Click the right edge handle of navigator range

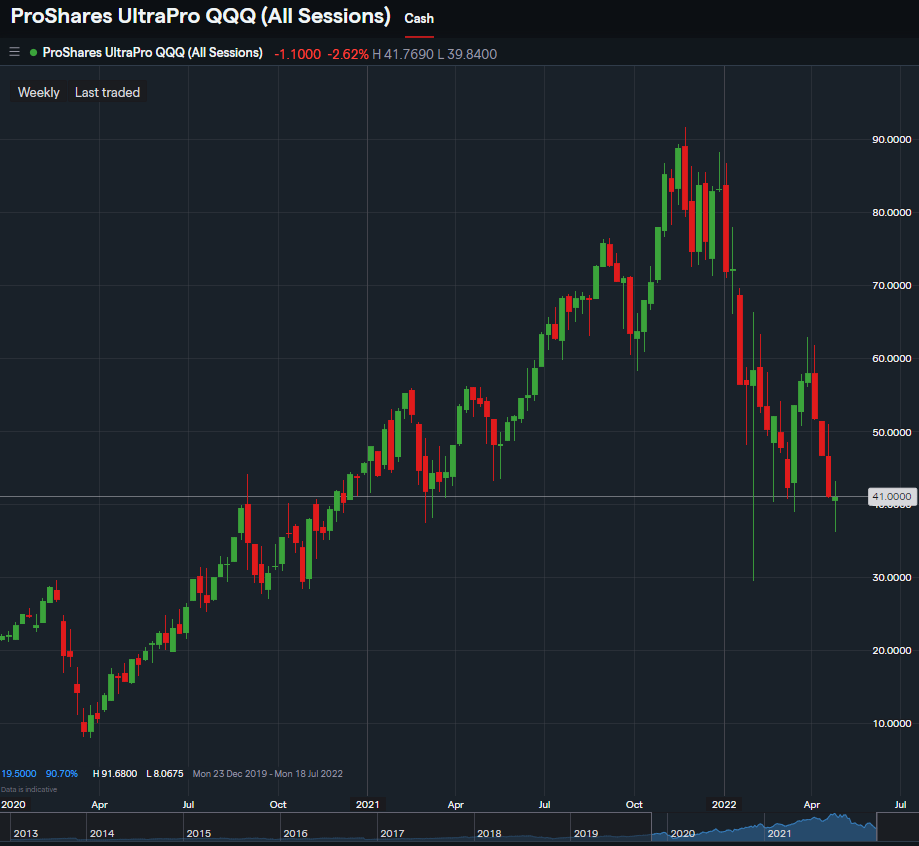tap(877, 826)
